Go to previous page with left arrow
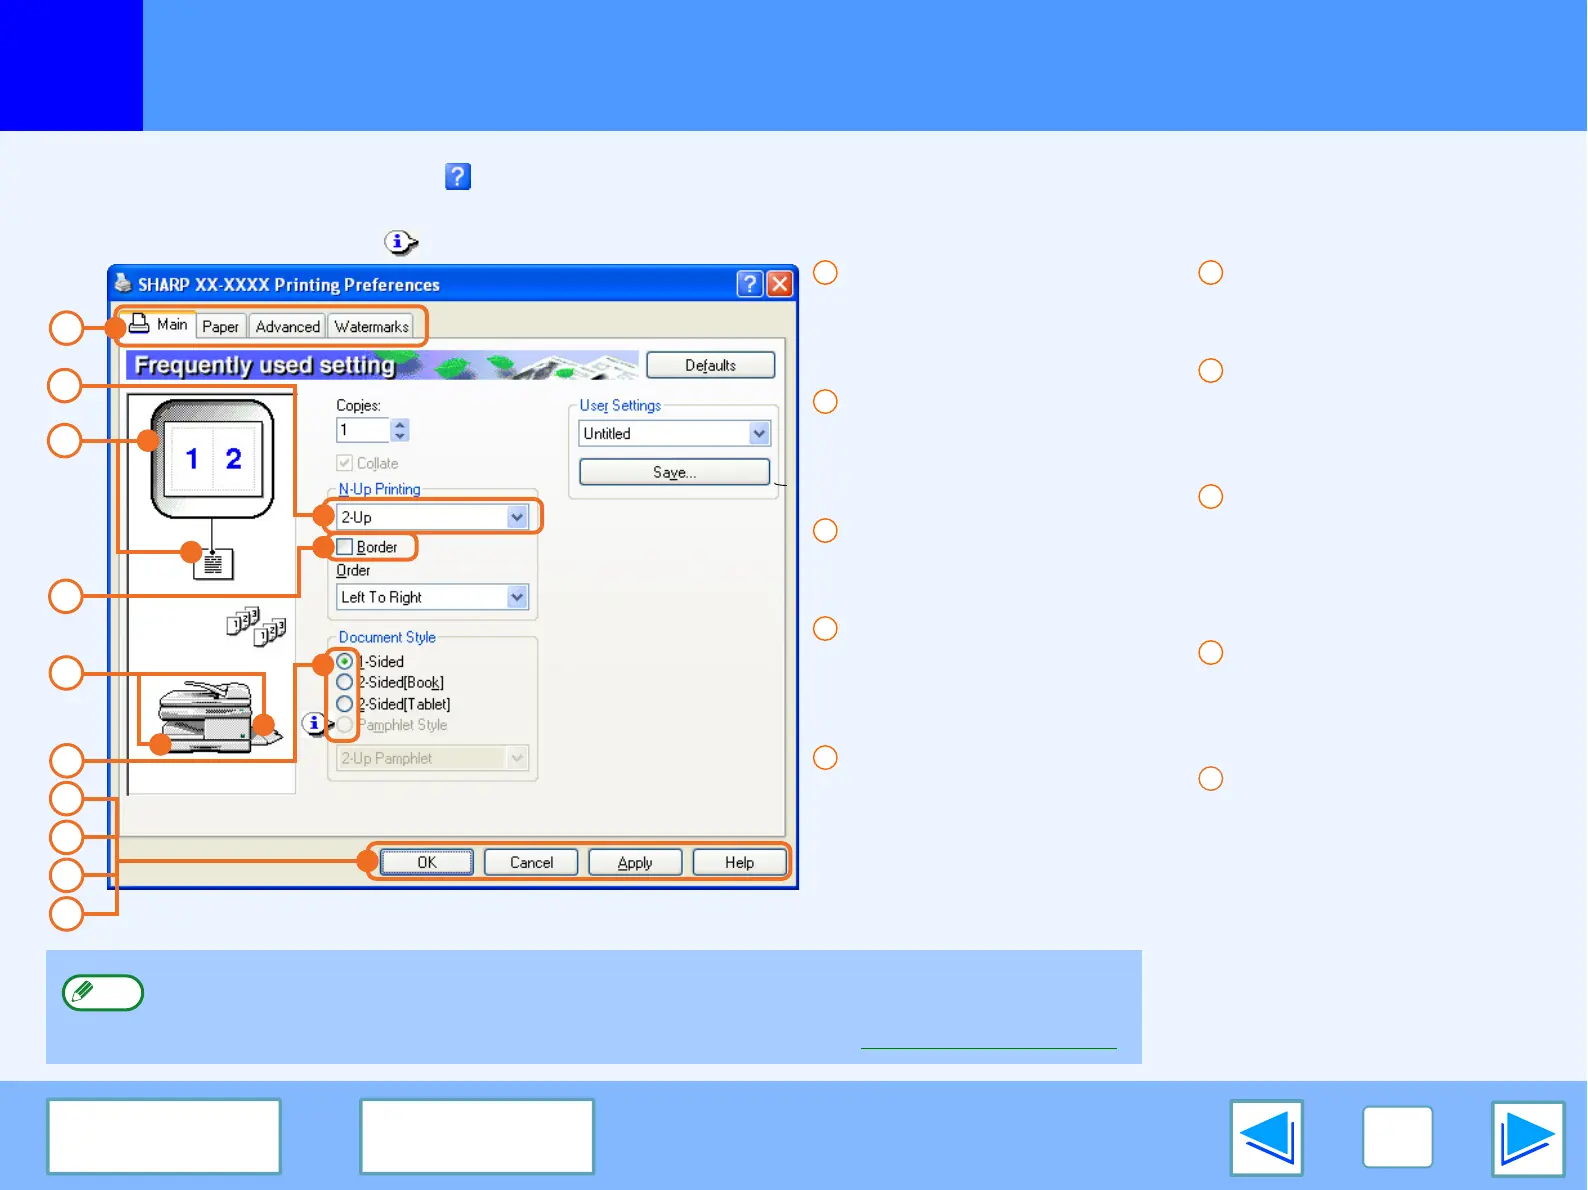 pos(1266,1138)
